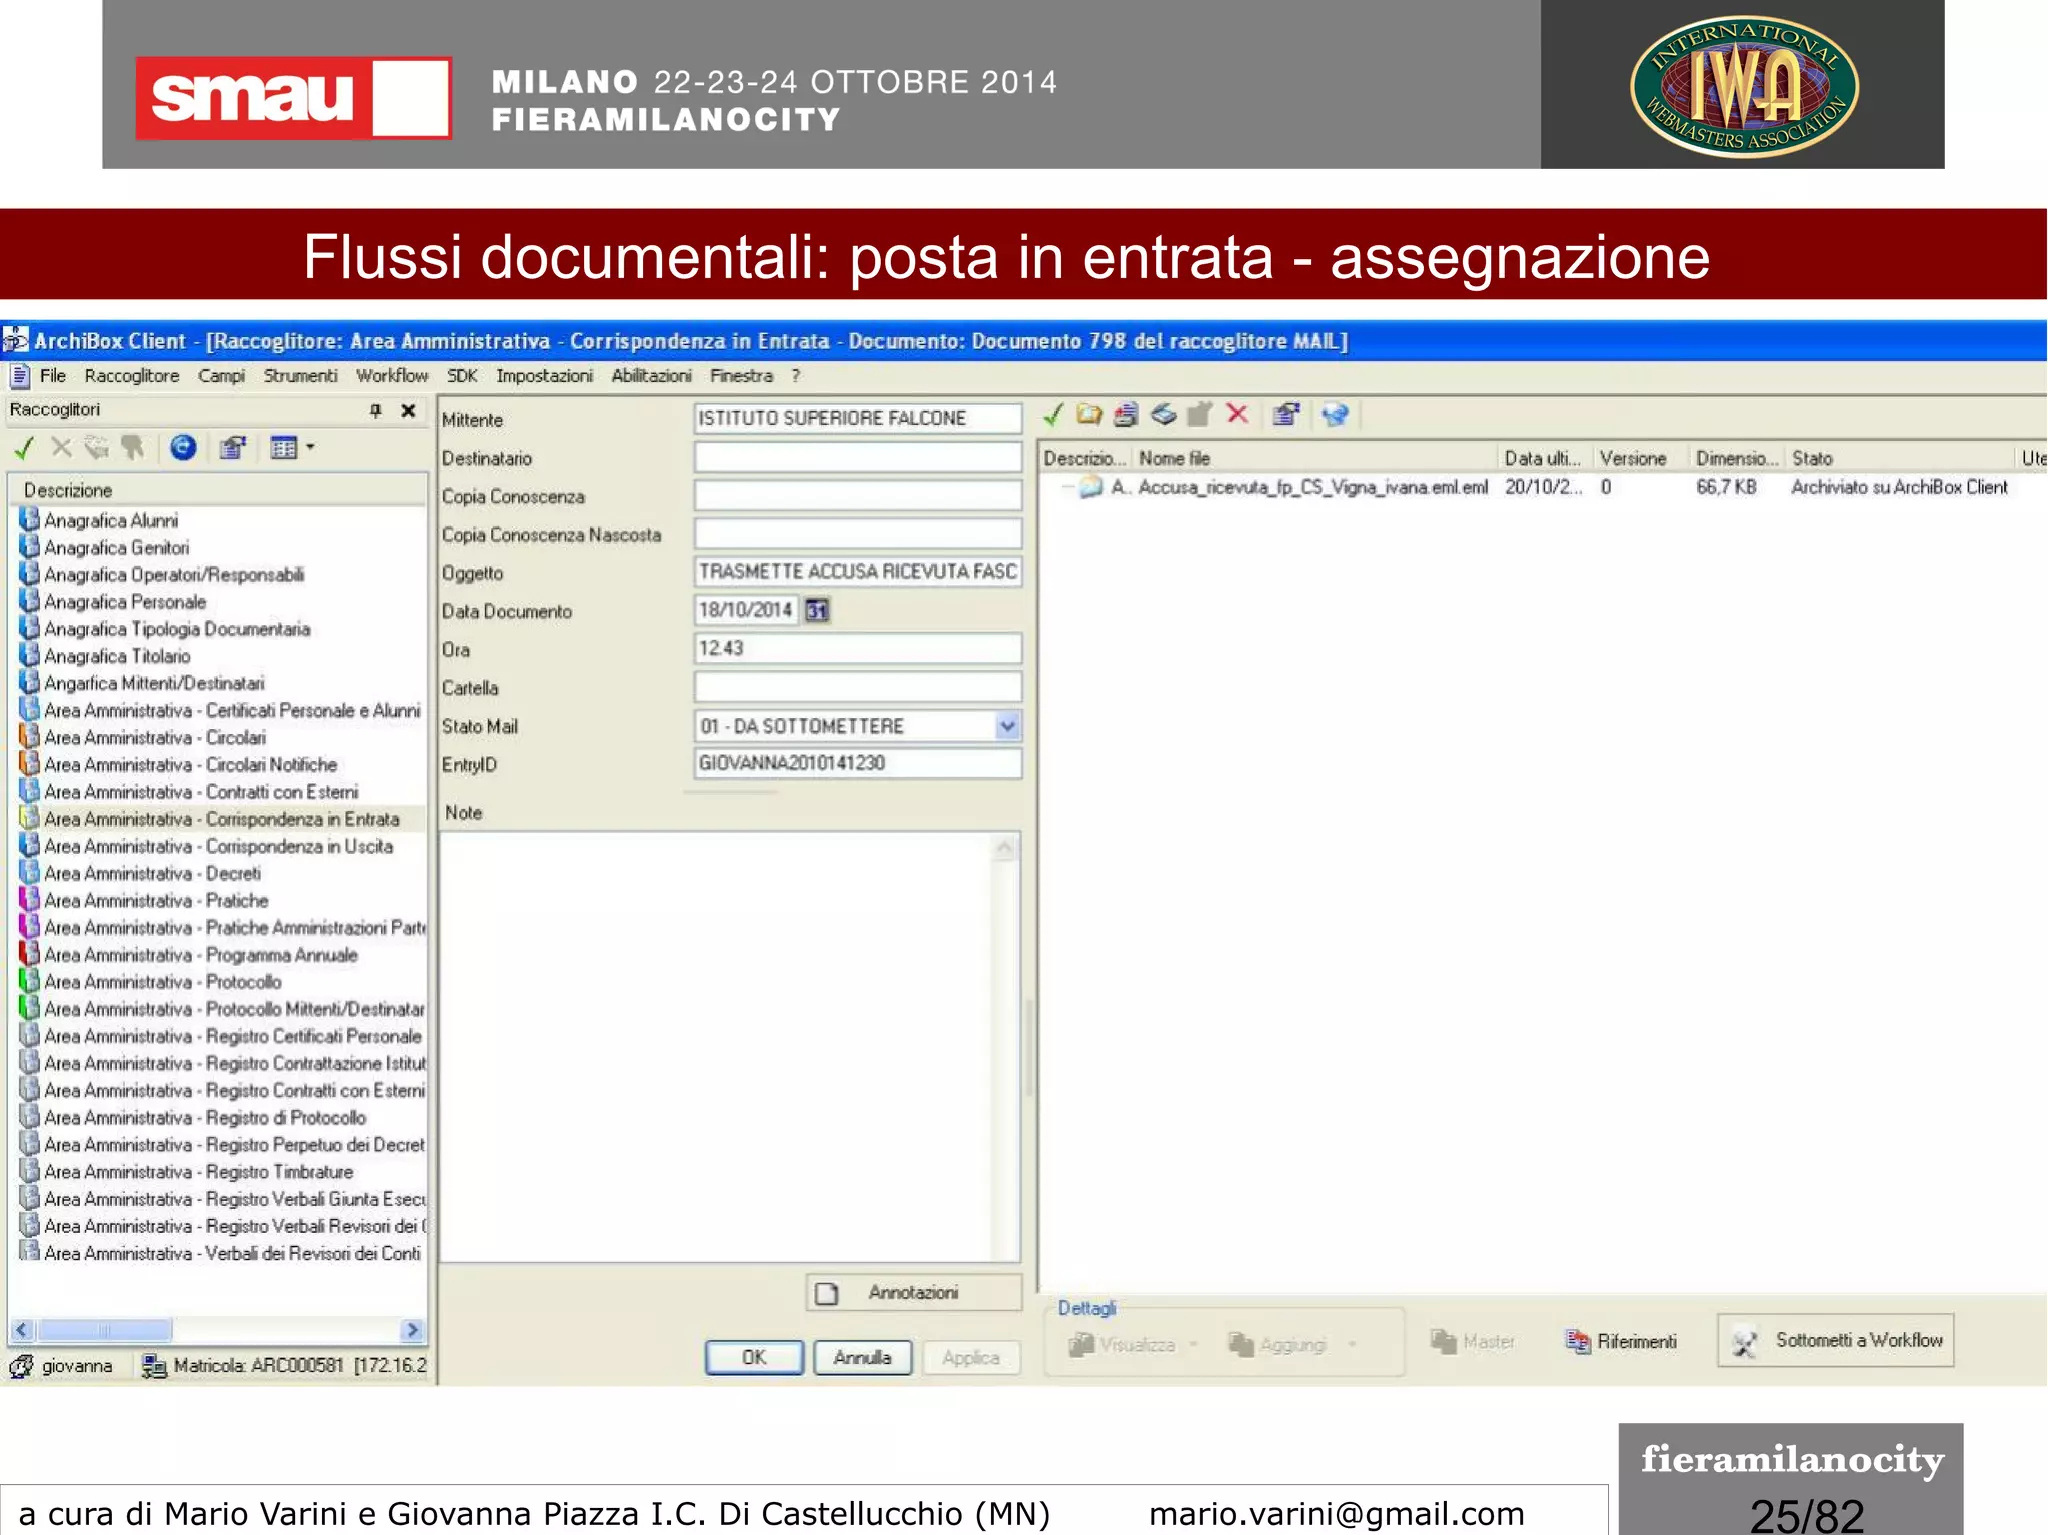Image resolution: width=2048 pixels, height=1535 pixels.
Task: Click the Cartella input field
Action: pos(857,687)
